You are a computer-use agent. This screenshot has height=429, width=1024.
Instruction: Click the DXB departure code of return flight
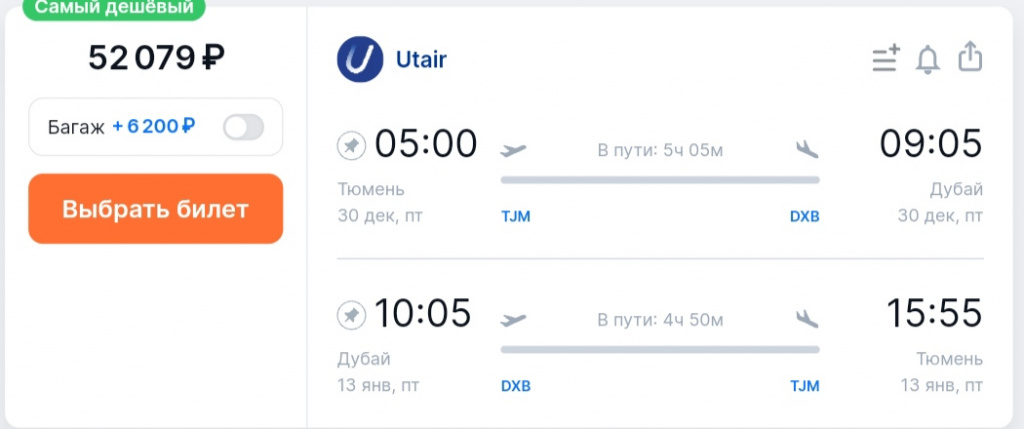tap(515, 386)
